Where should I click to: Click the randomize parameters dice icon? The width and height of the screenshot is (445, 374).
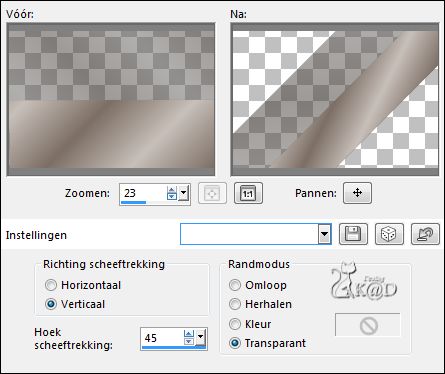pyautogui.click(x=389, y=234)
